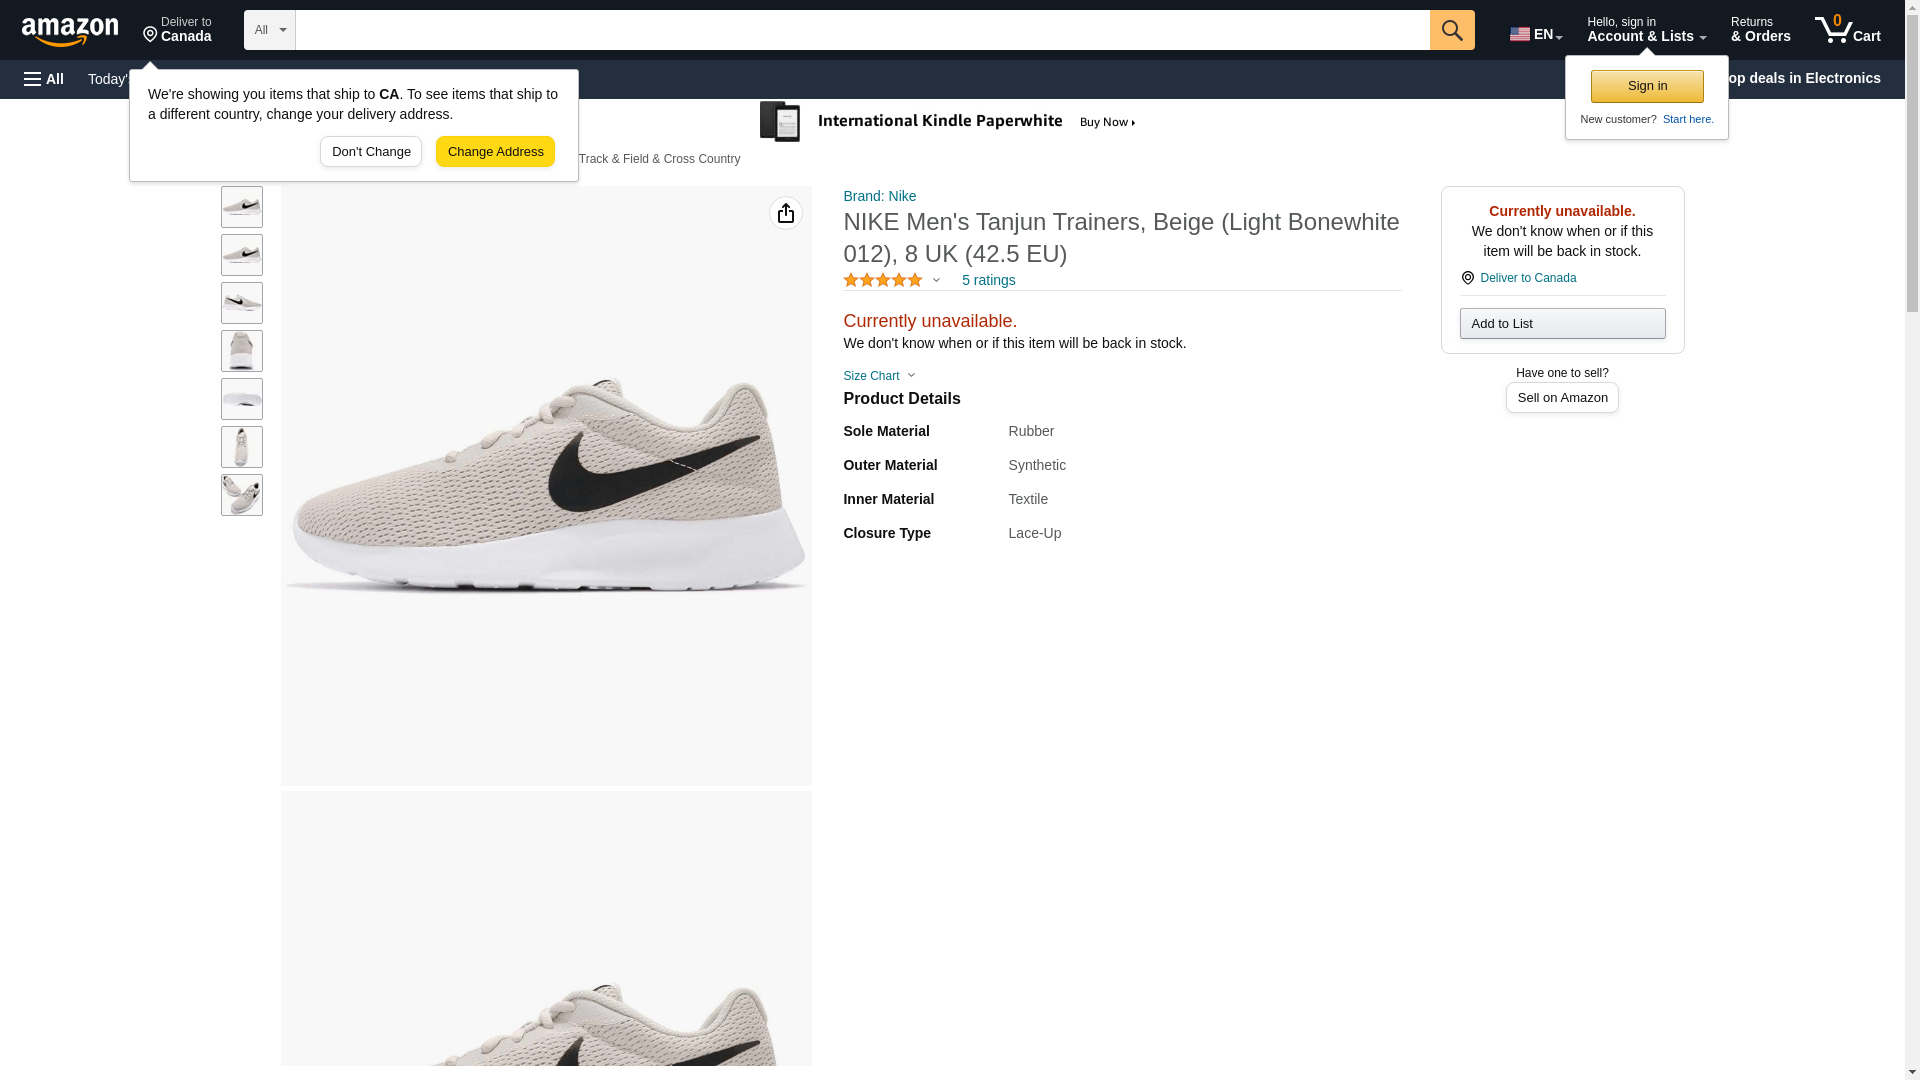This screenshot has width=1920, height=1080.
Task: Click the Add to List button
Action: coord(1562,323)
